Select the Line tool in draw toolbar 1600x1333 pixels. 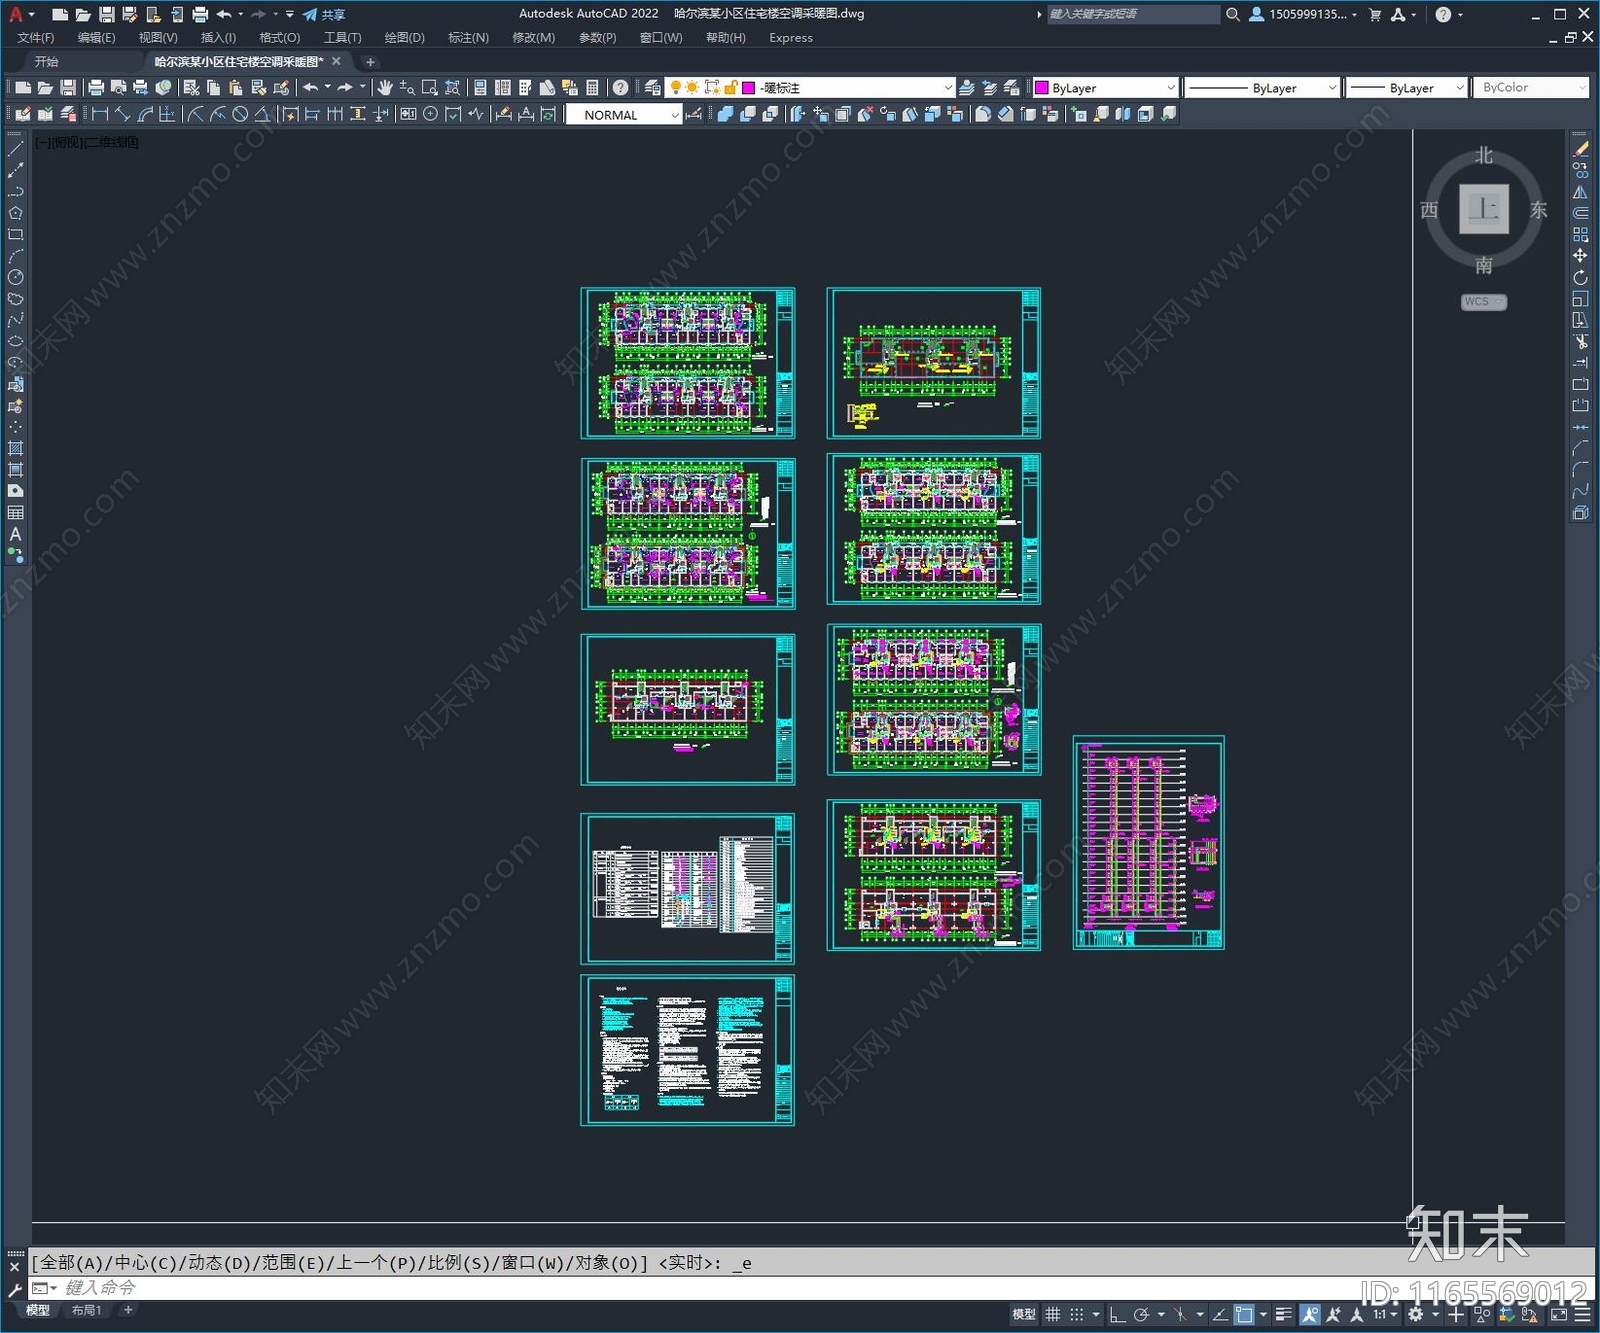tap(15, 148)
